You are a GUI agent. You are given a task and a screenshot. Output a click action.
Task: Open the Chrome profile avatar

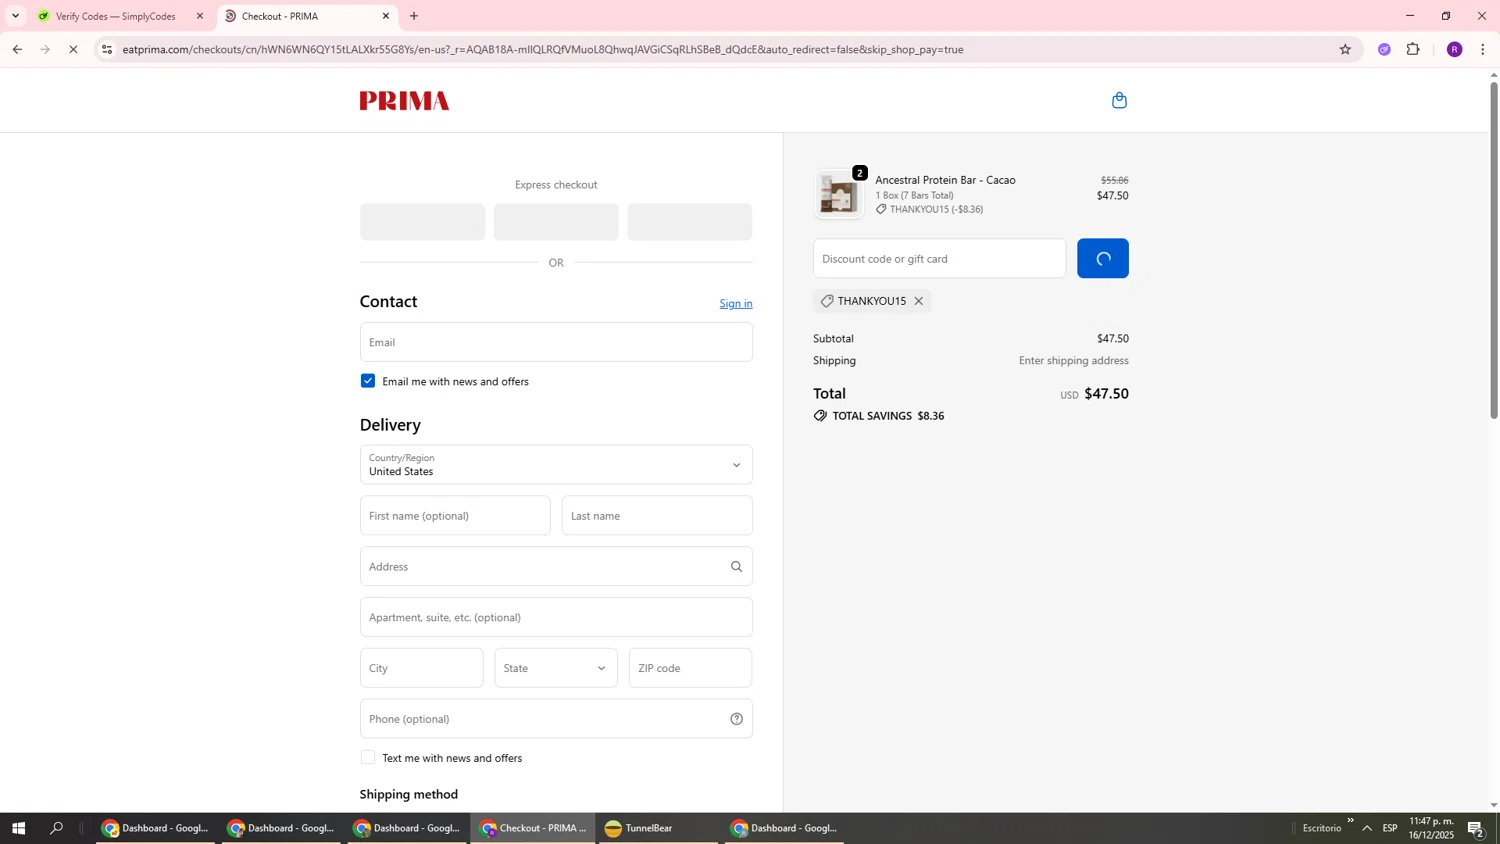pos(1454,49)
